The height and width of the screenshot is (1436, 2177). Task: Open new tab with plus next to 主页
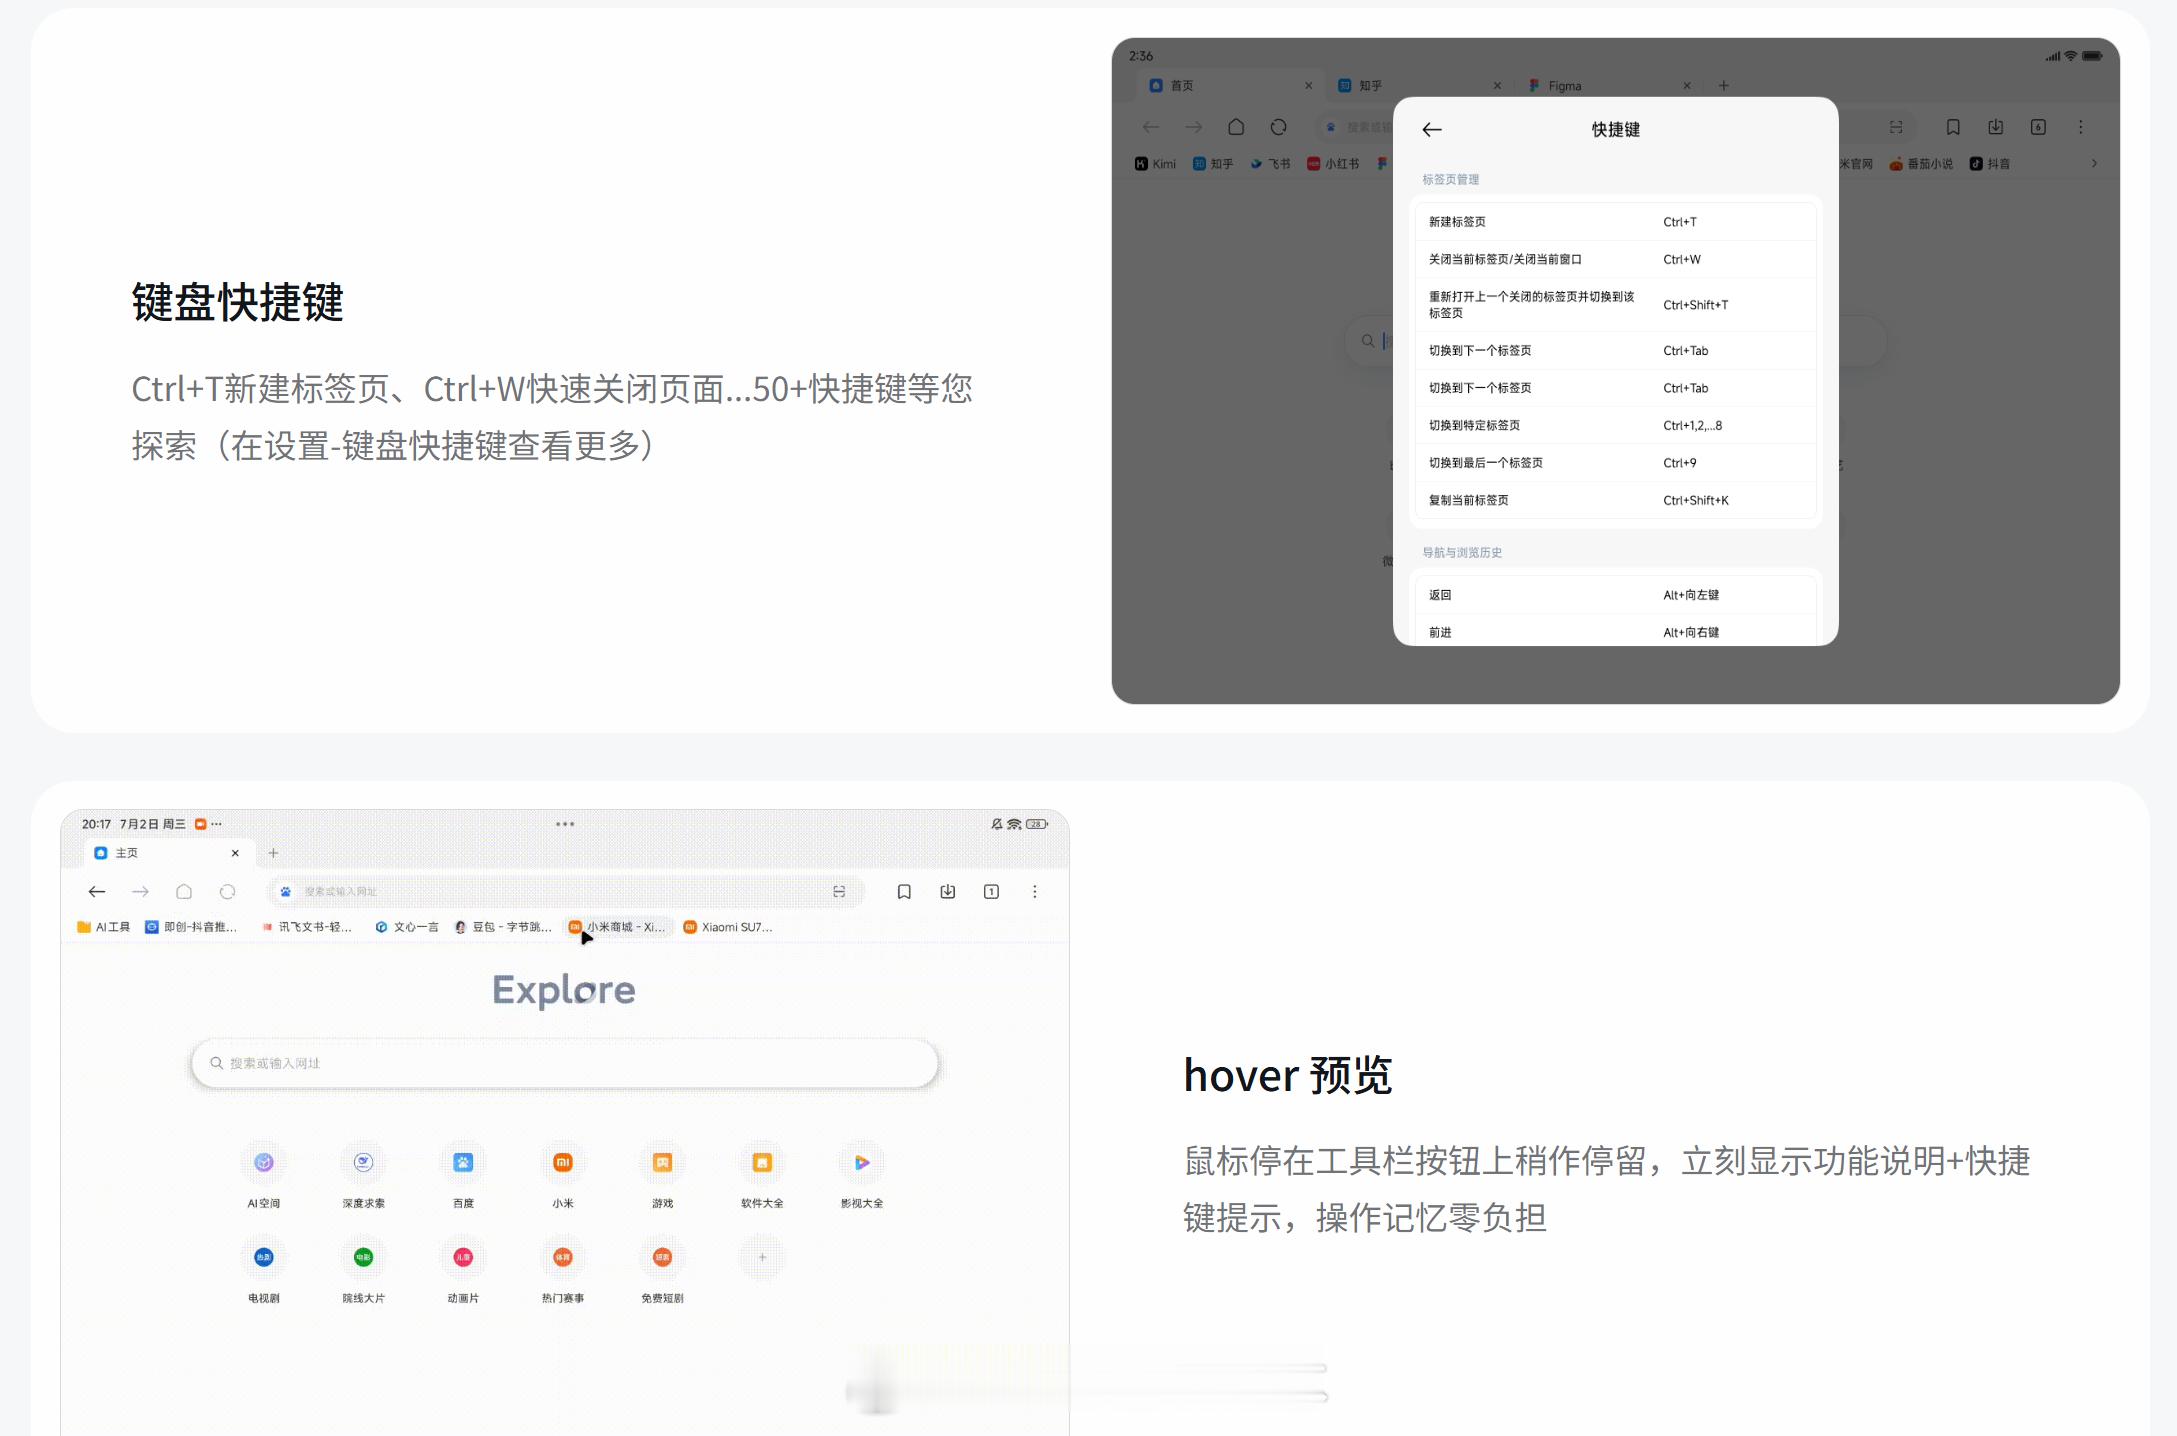click(273, 853)
